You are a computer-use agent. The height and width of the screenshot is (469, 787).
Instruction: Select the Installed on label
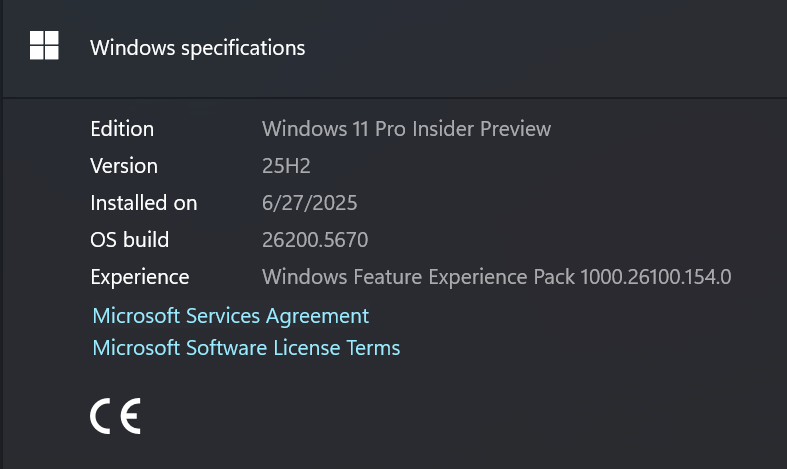(144, 203)
